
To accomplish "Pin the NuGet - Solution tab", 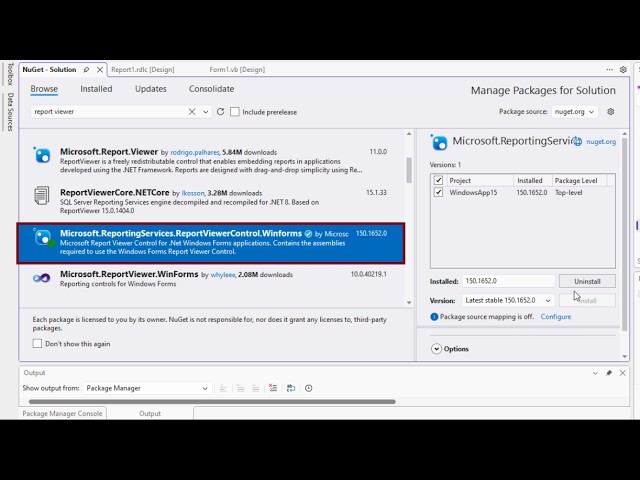I will pyautogui.click(x=86, y=70).
